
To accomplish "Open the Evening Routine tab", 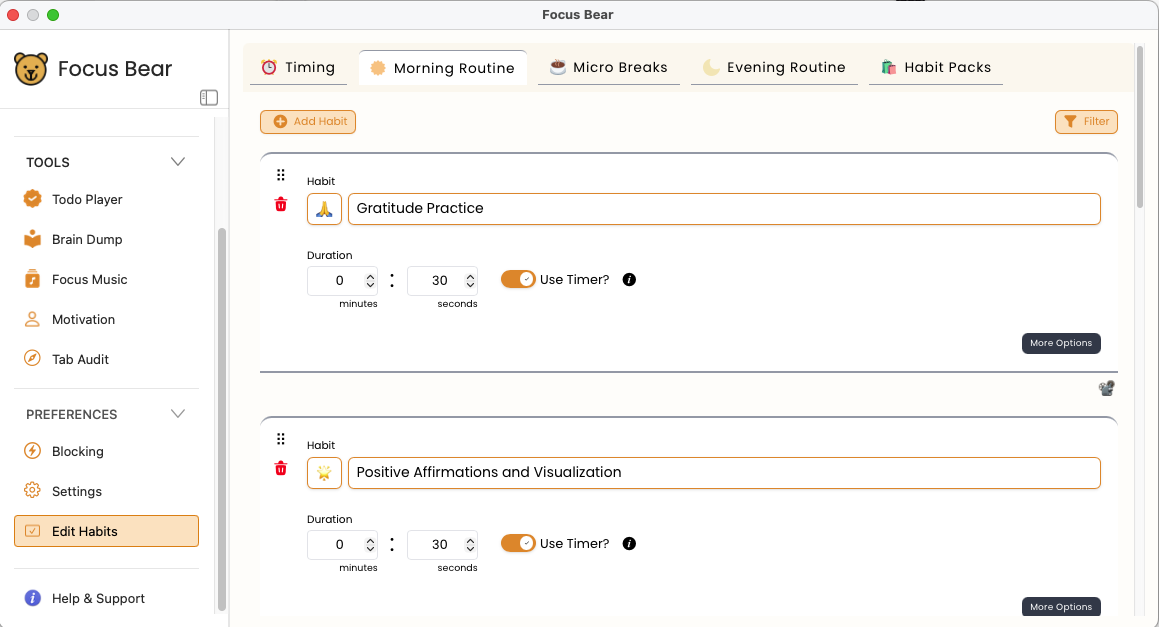I will point(774,67).
